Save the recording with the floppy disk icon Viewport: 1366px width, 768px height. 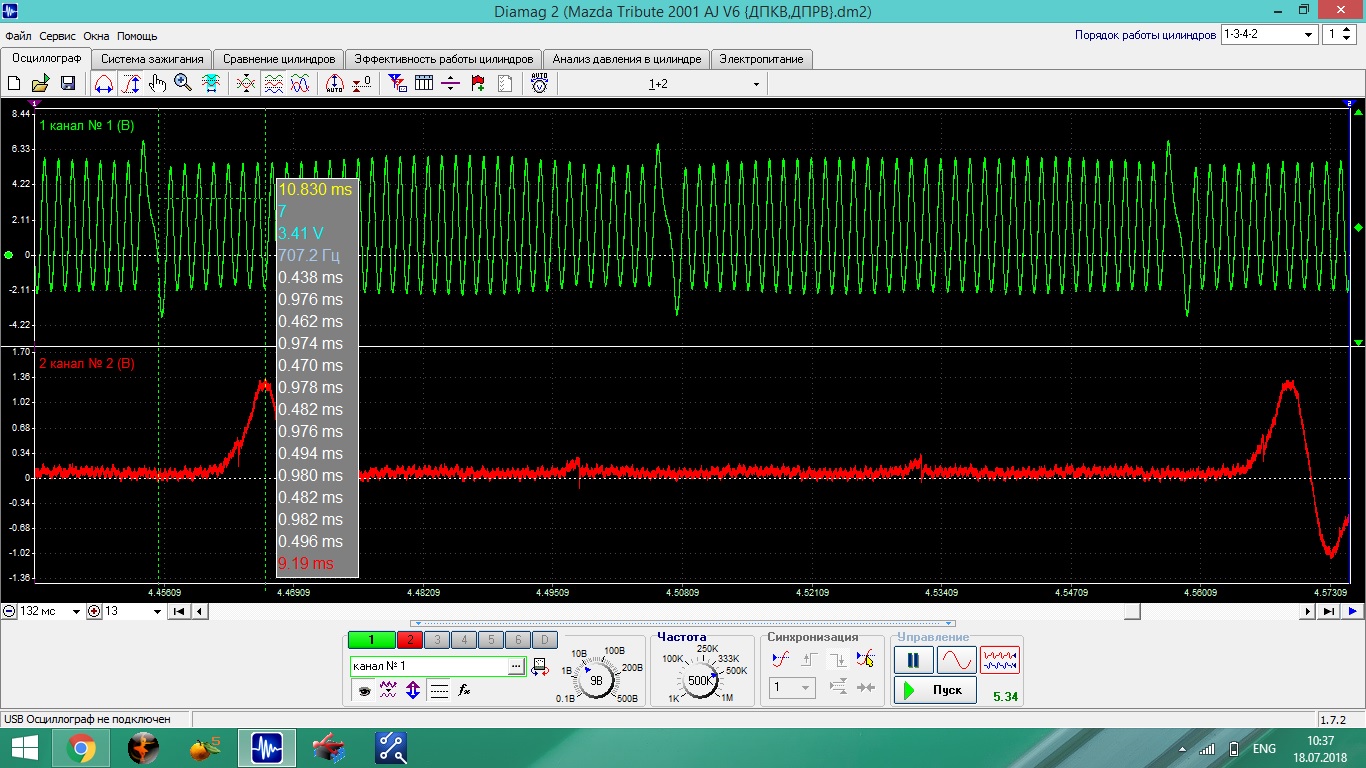coord(67,84)
